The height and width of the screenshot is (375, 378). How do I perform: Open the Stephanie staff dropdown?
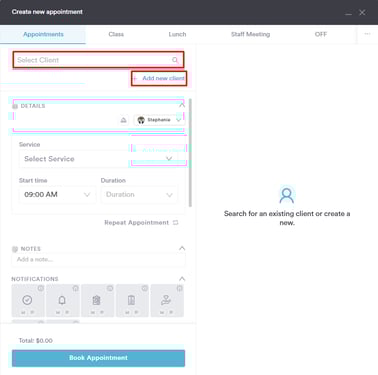(x=159, y=120)
